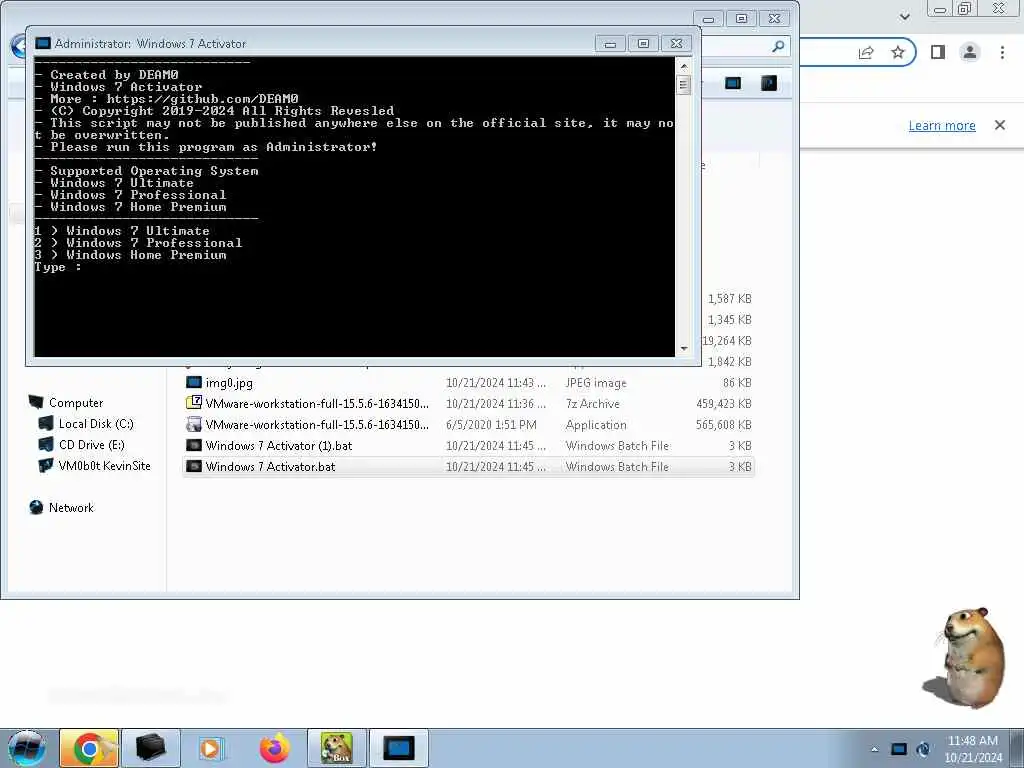Click the 7z Archive file icon
Image resolution: width=1024 pixels, height=768 pixels.
point(194,403)
